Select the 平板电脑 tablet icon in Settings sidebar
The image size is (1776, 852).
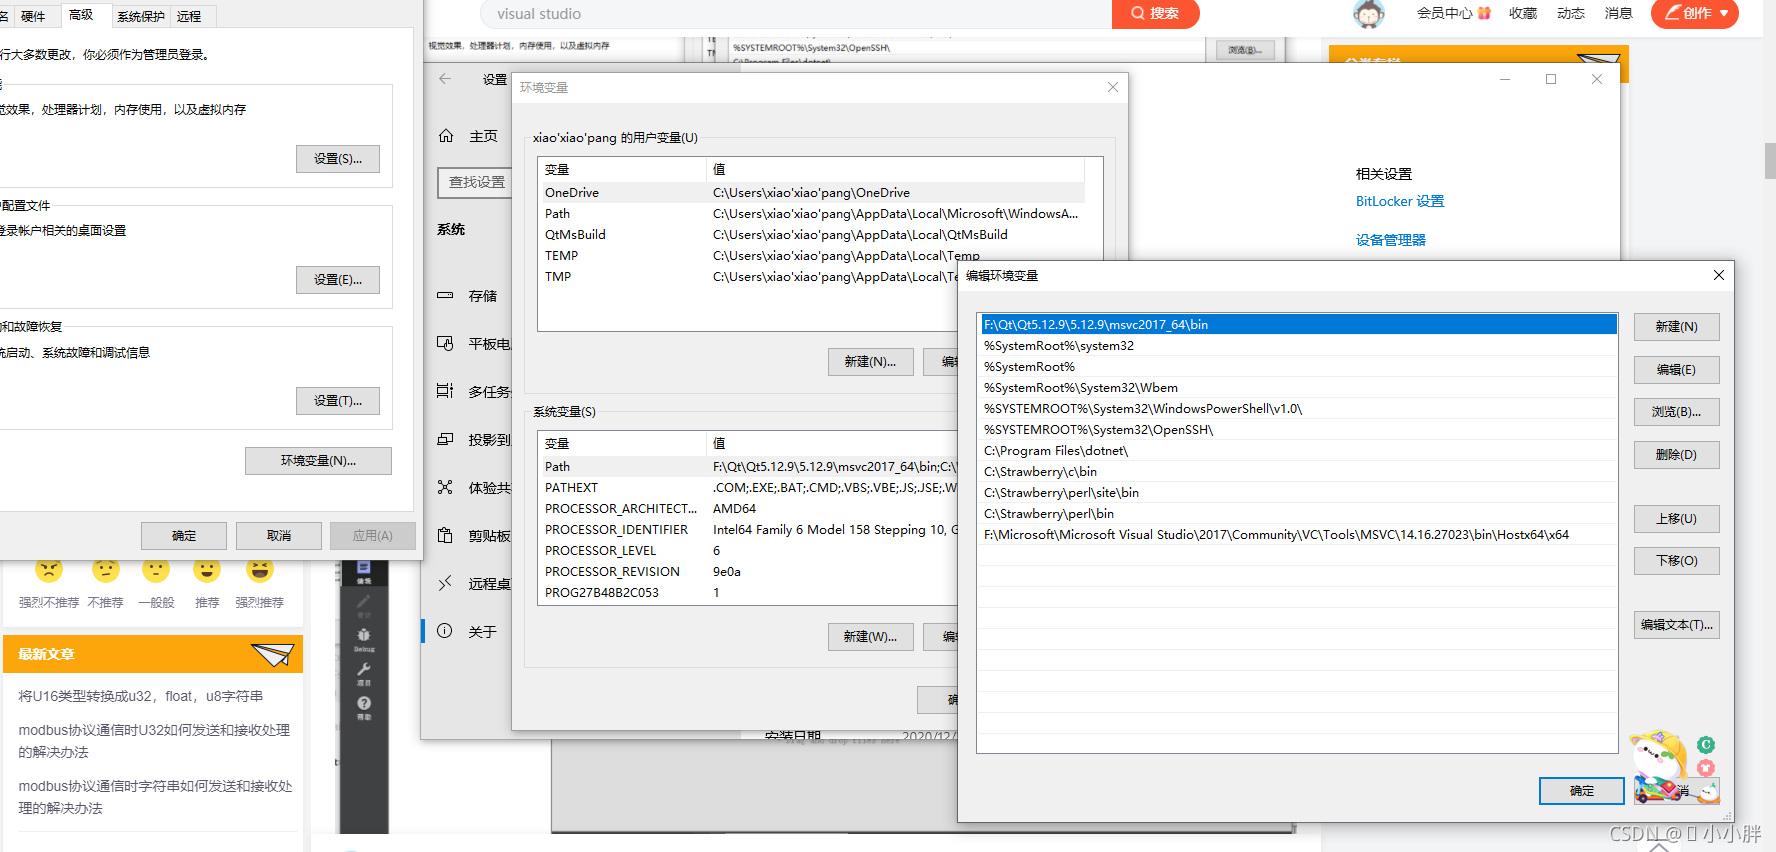[445, 343]
